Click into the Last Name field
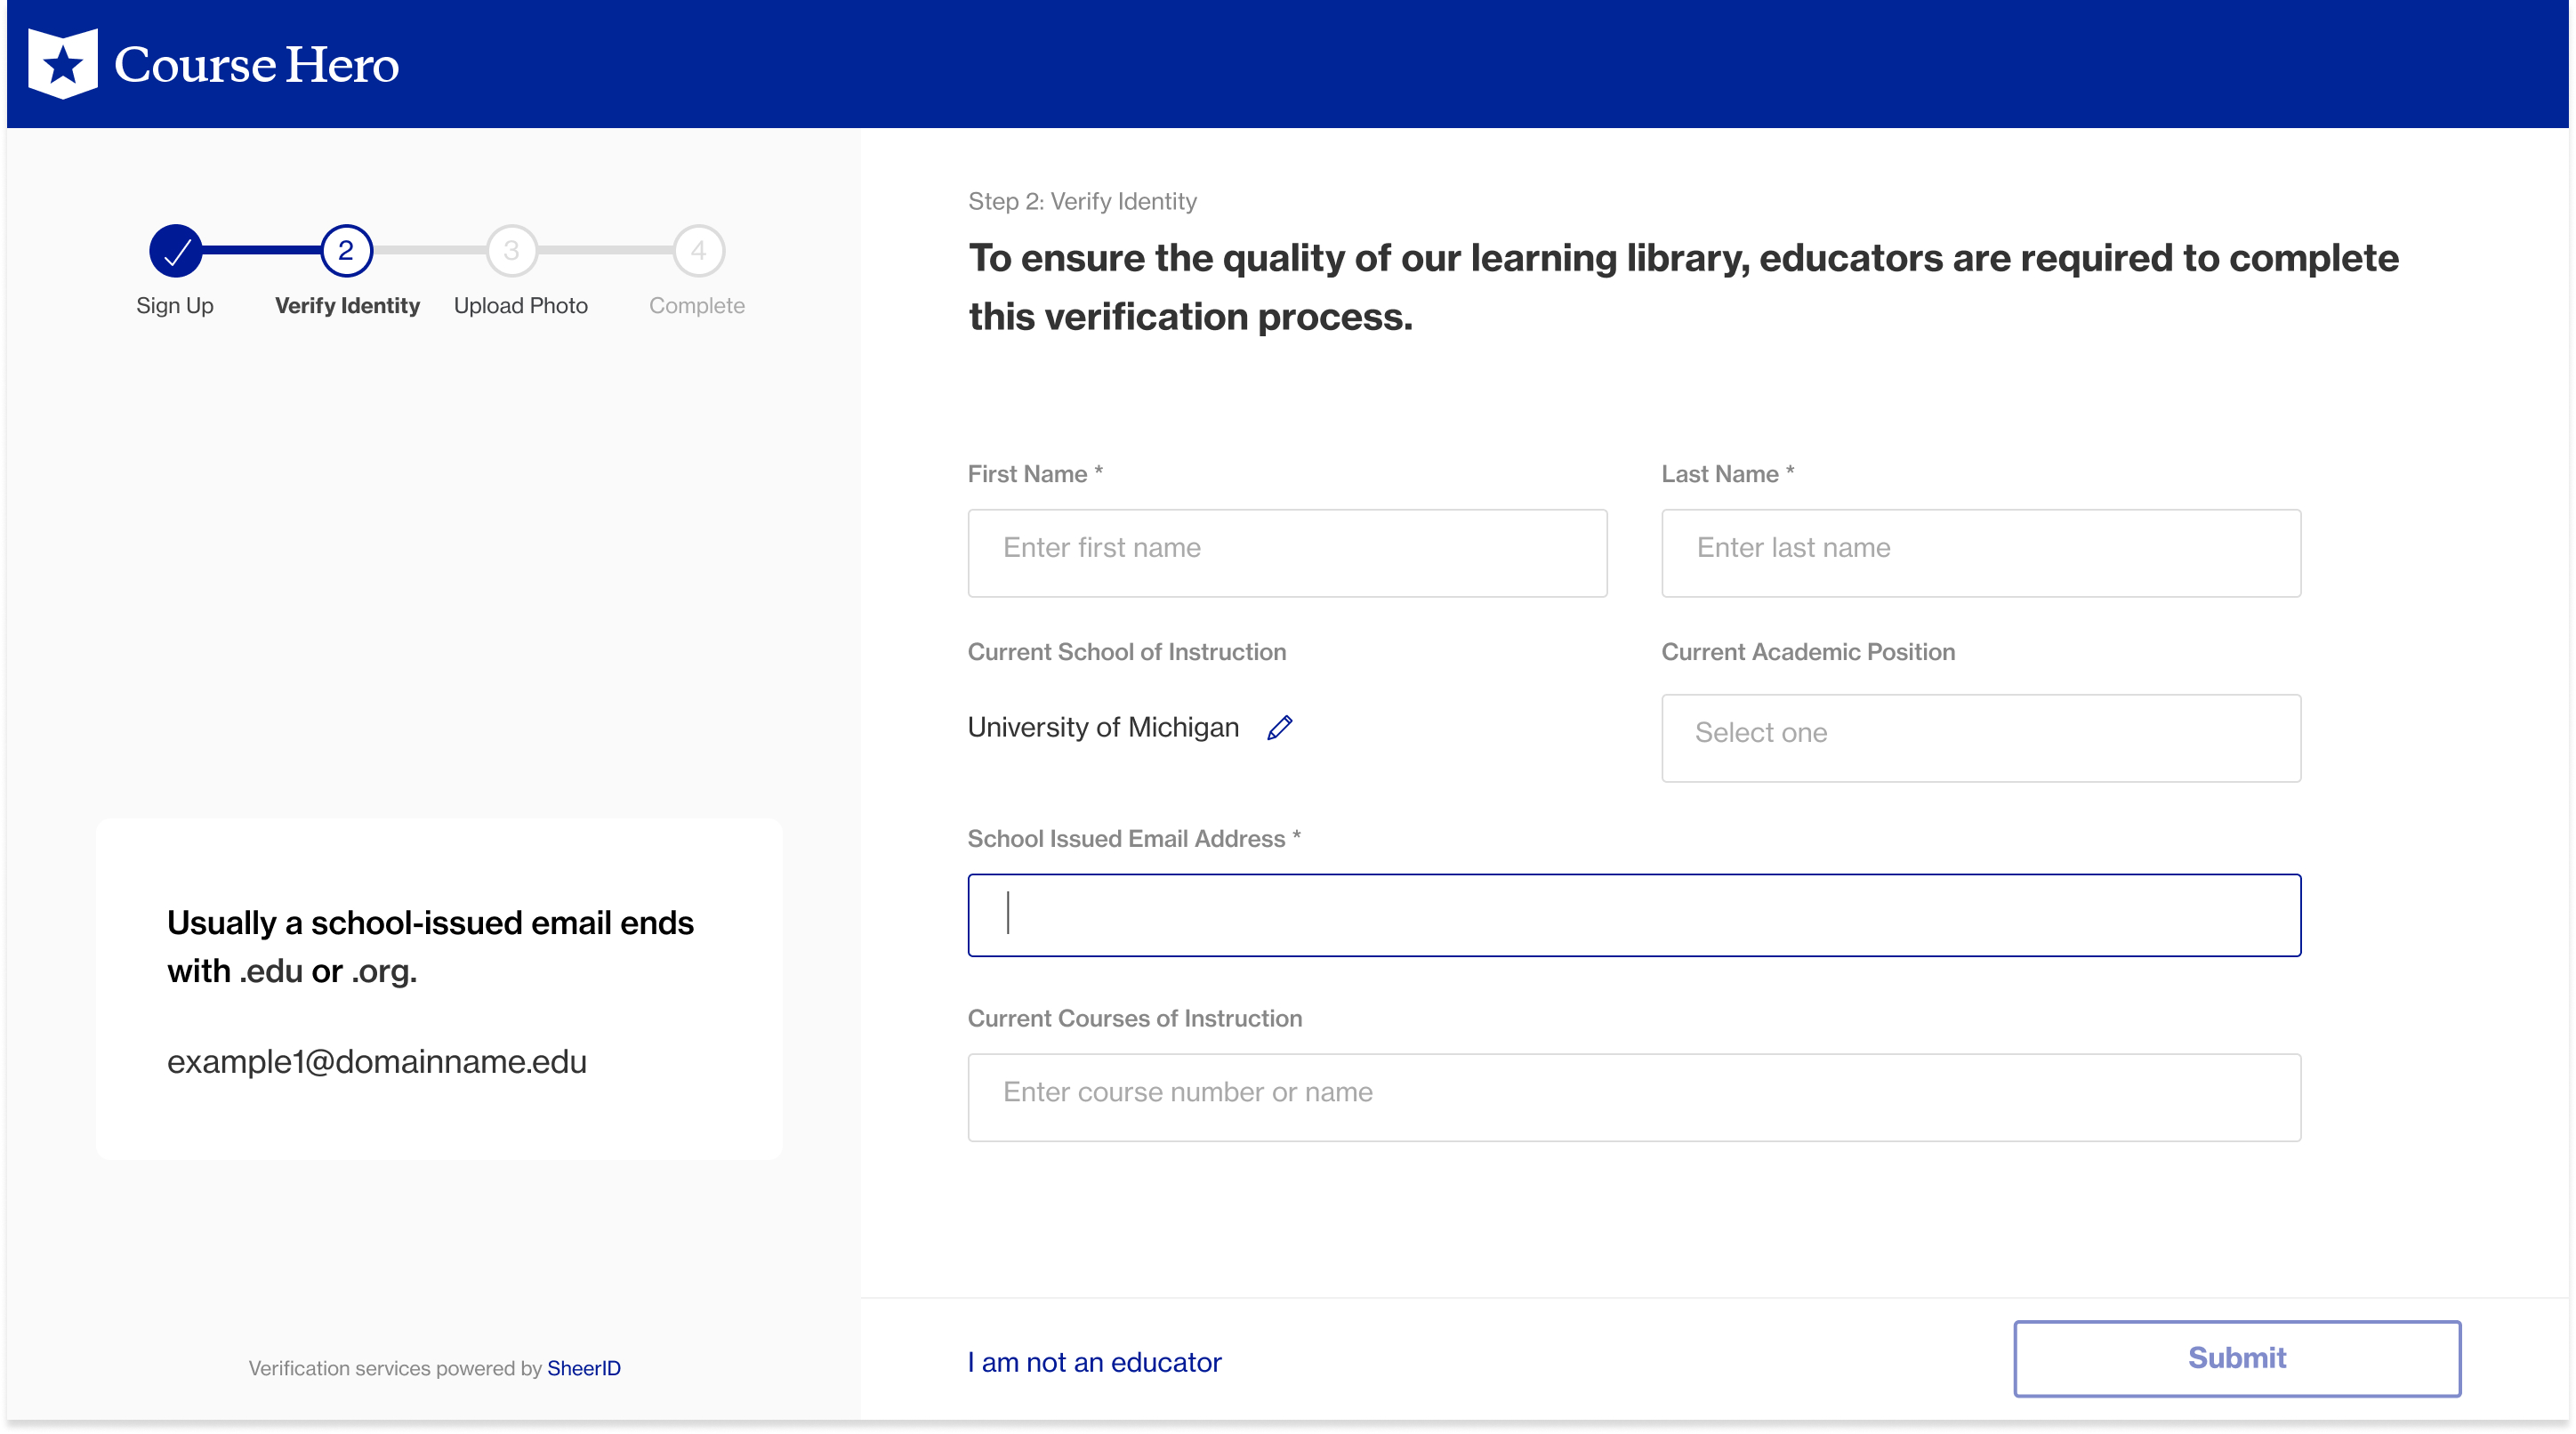The image size is (2576, 1434). [1980, 553]
